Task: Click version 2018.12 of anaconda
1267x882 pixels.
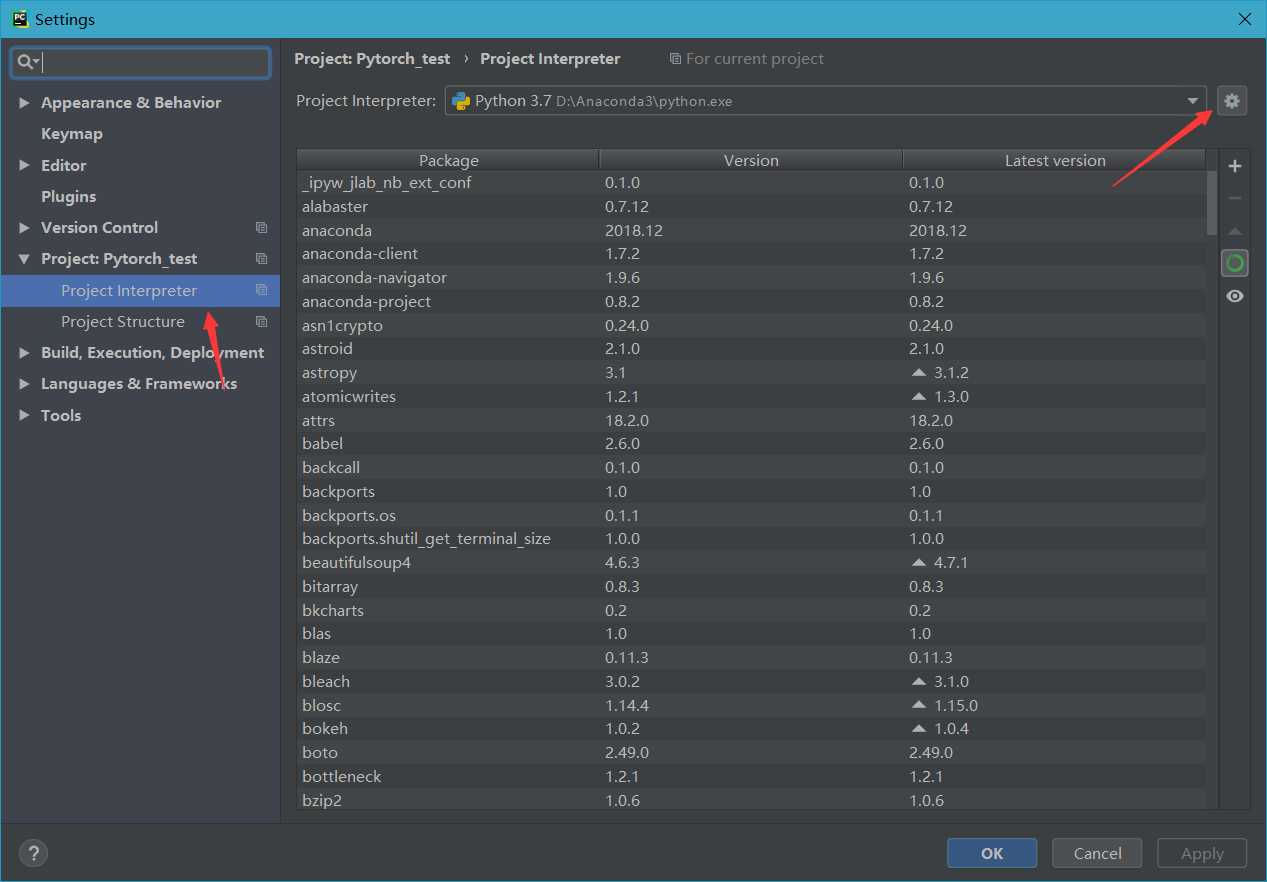Action: pos(634,230)
